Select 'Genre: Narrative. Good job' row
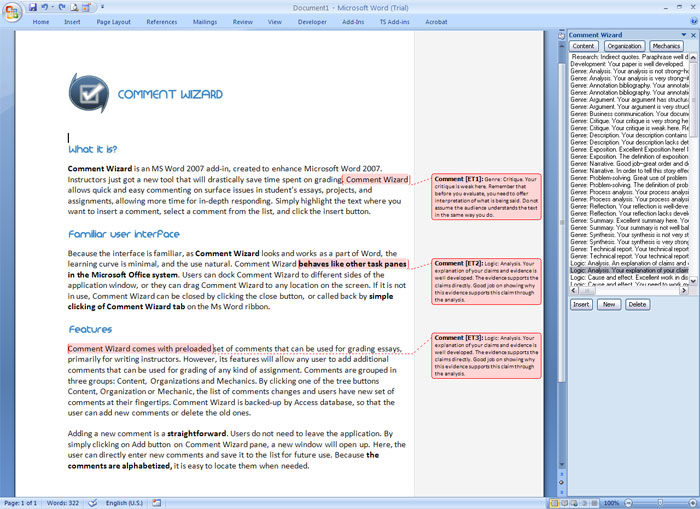Image resolution: width=700 pixels, height=509 pixels. coord(629,163)
